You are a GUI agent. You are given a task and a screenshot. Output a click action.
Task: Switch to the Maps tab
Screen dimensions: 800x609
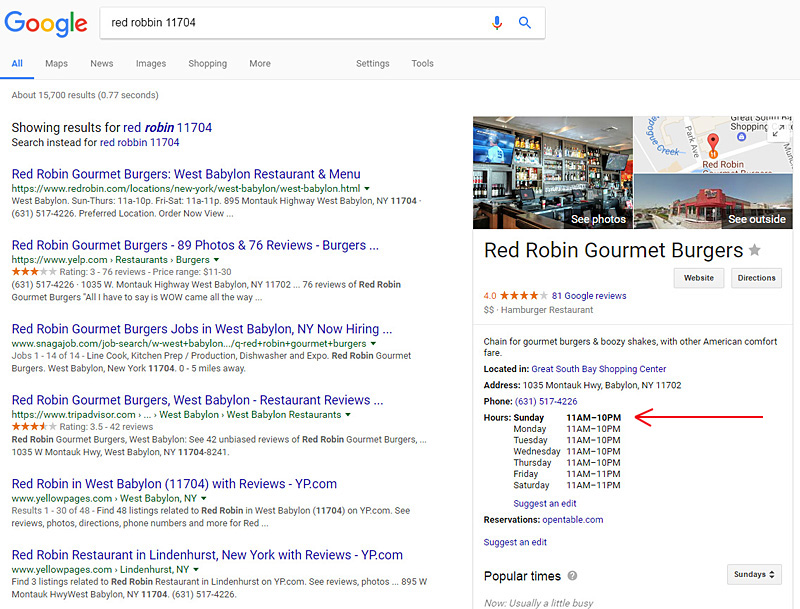[x=56, y=63]
